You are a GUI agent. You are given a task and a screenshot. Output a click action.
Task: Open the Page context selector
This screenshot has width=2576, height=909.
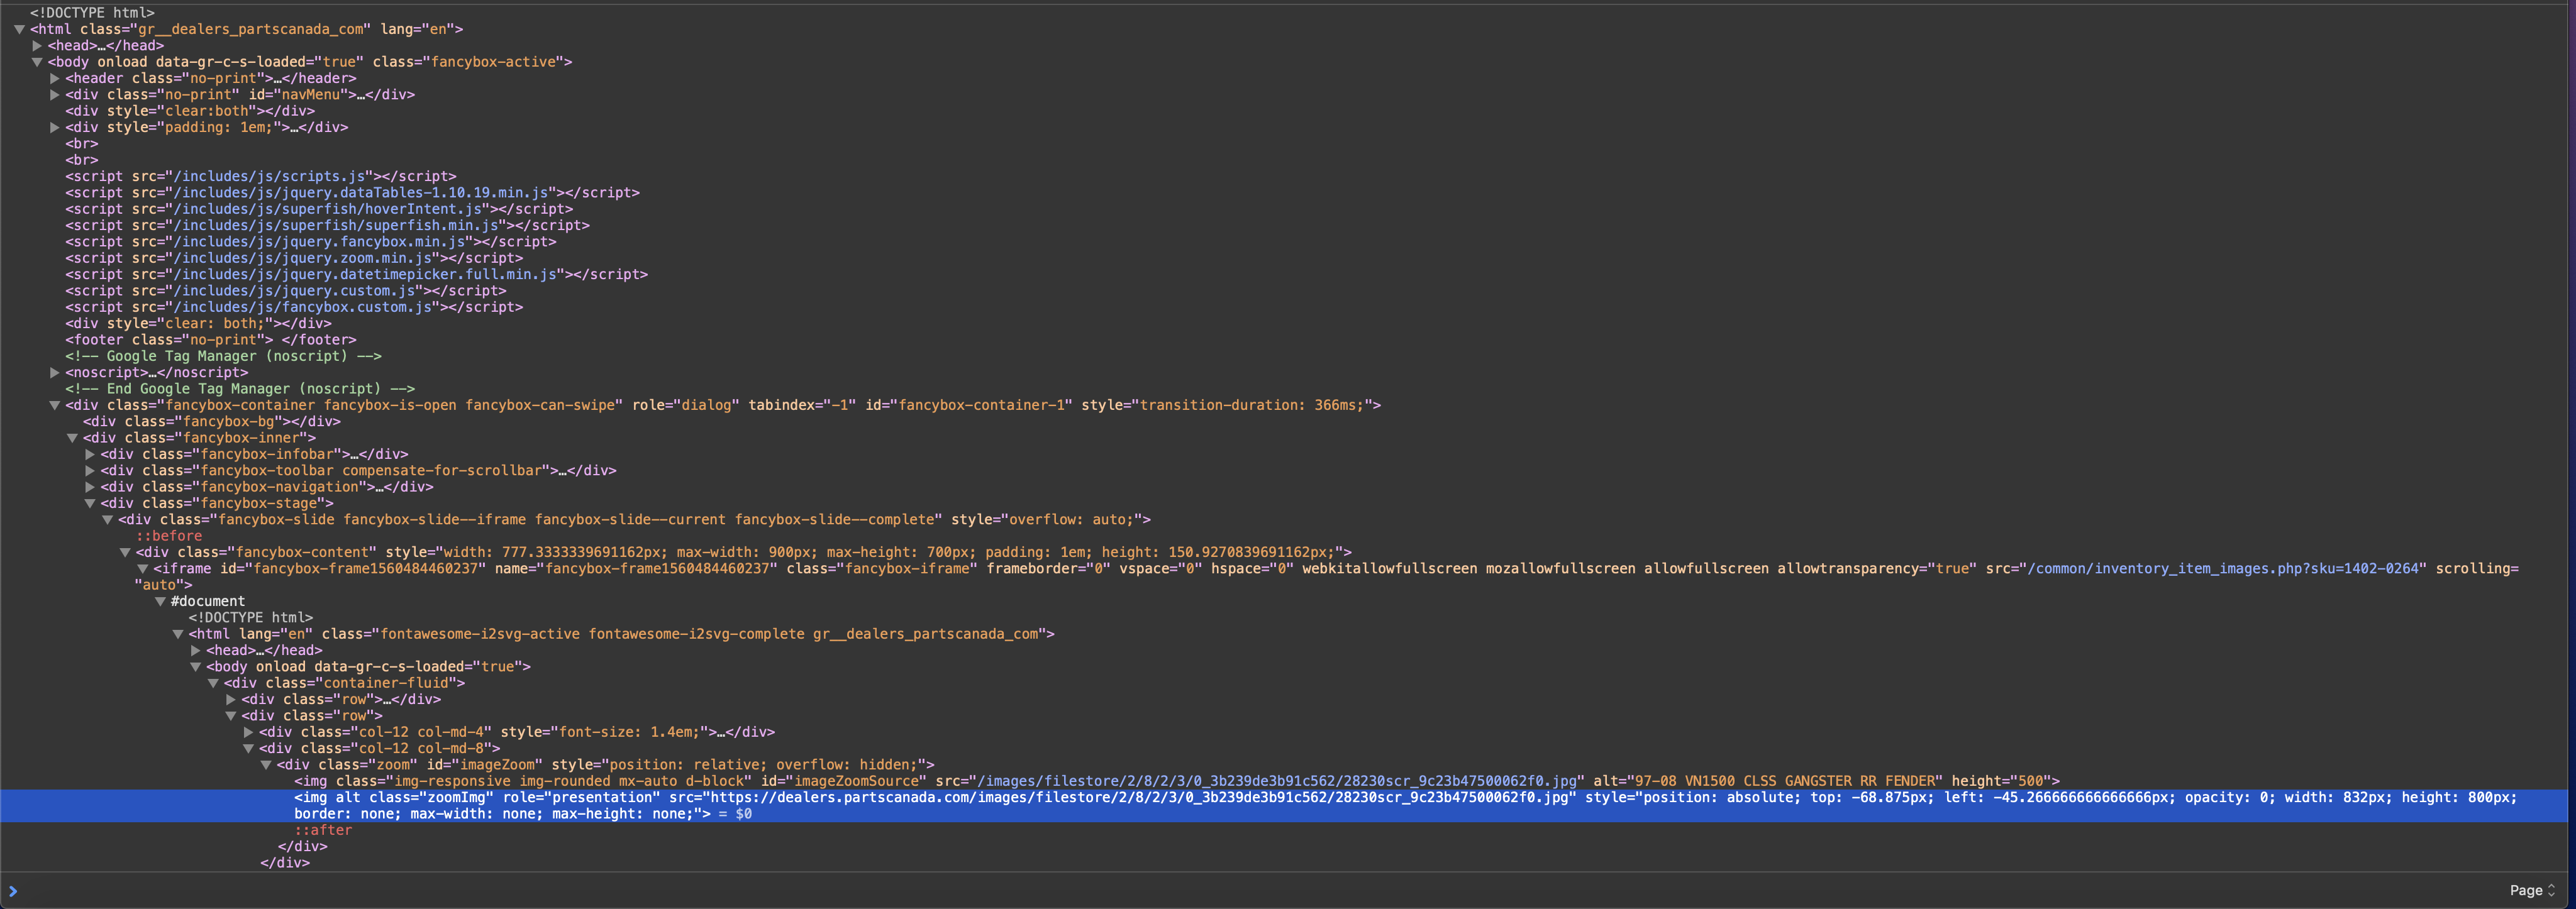(x=2531, y=890)
